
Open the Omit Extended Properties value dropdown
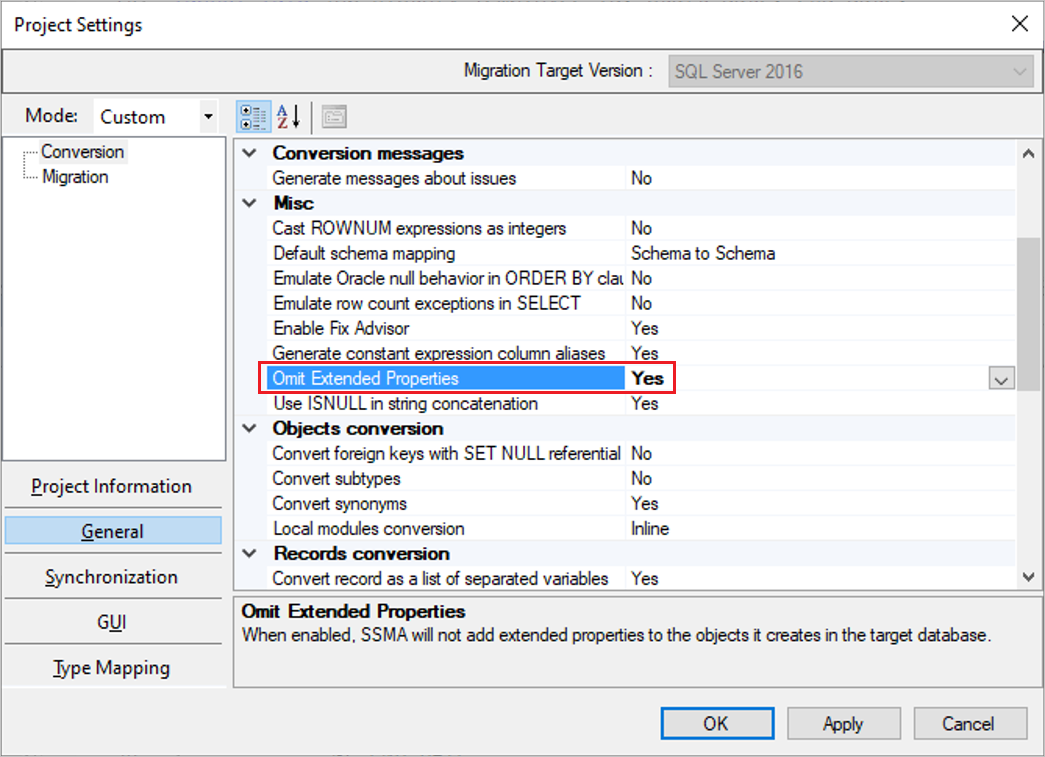tap(1001, 379)
